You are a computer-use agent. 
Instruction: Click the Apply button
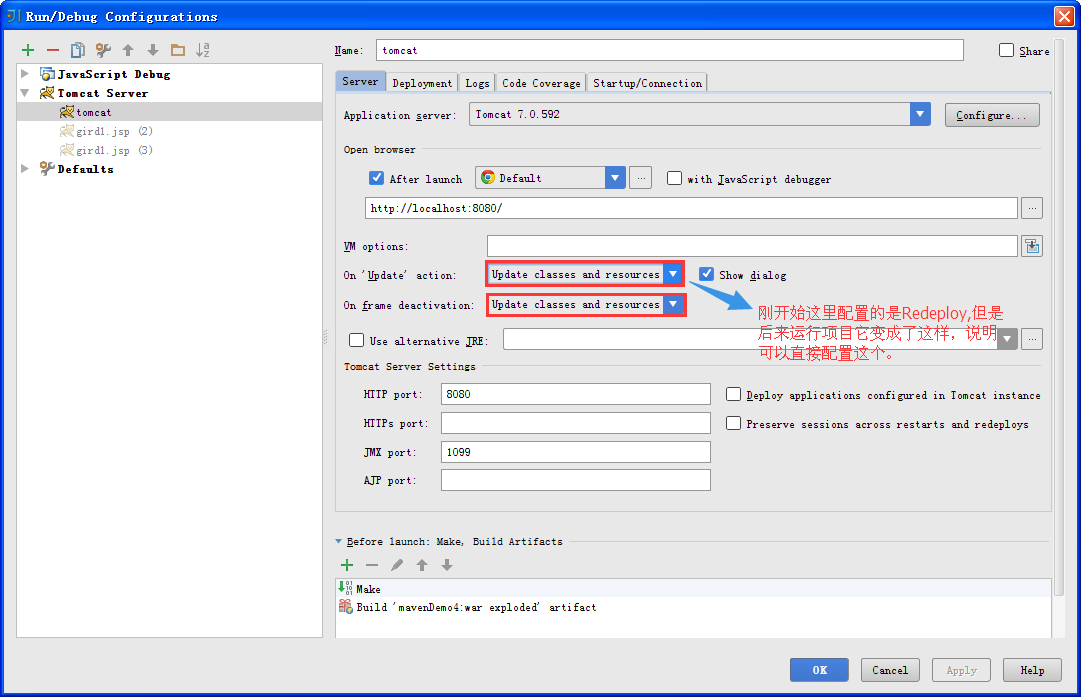click(961, 669)
